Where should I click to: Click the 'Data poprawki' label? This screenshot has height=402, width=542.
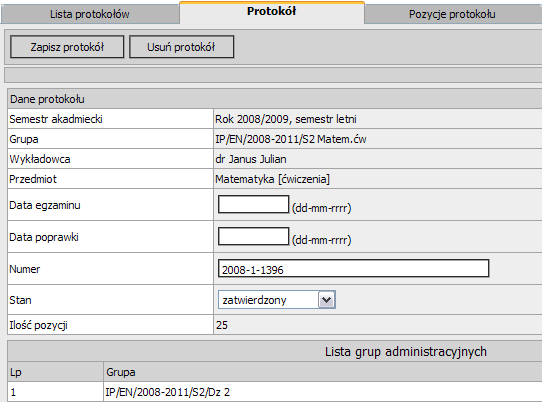(x=44, y=237)
